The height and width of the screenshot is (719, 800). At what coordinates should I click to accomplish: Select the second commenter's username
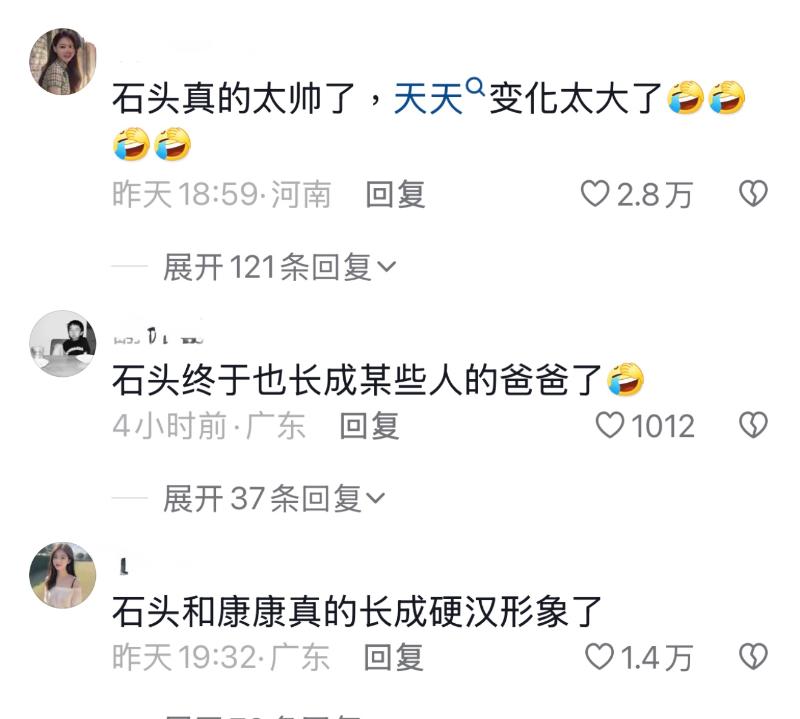point(159,337)
